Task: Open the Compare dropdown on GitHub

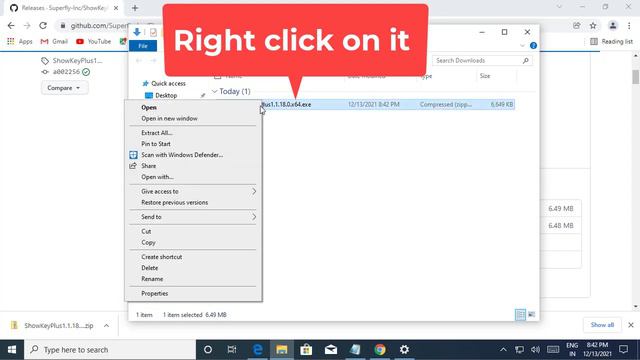Action: pyautogui.click(x=64, y=88)
